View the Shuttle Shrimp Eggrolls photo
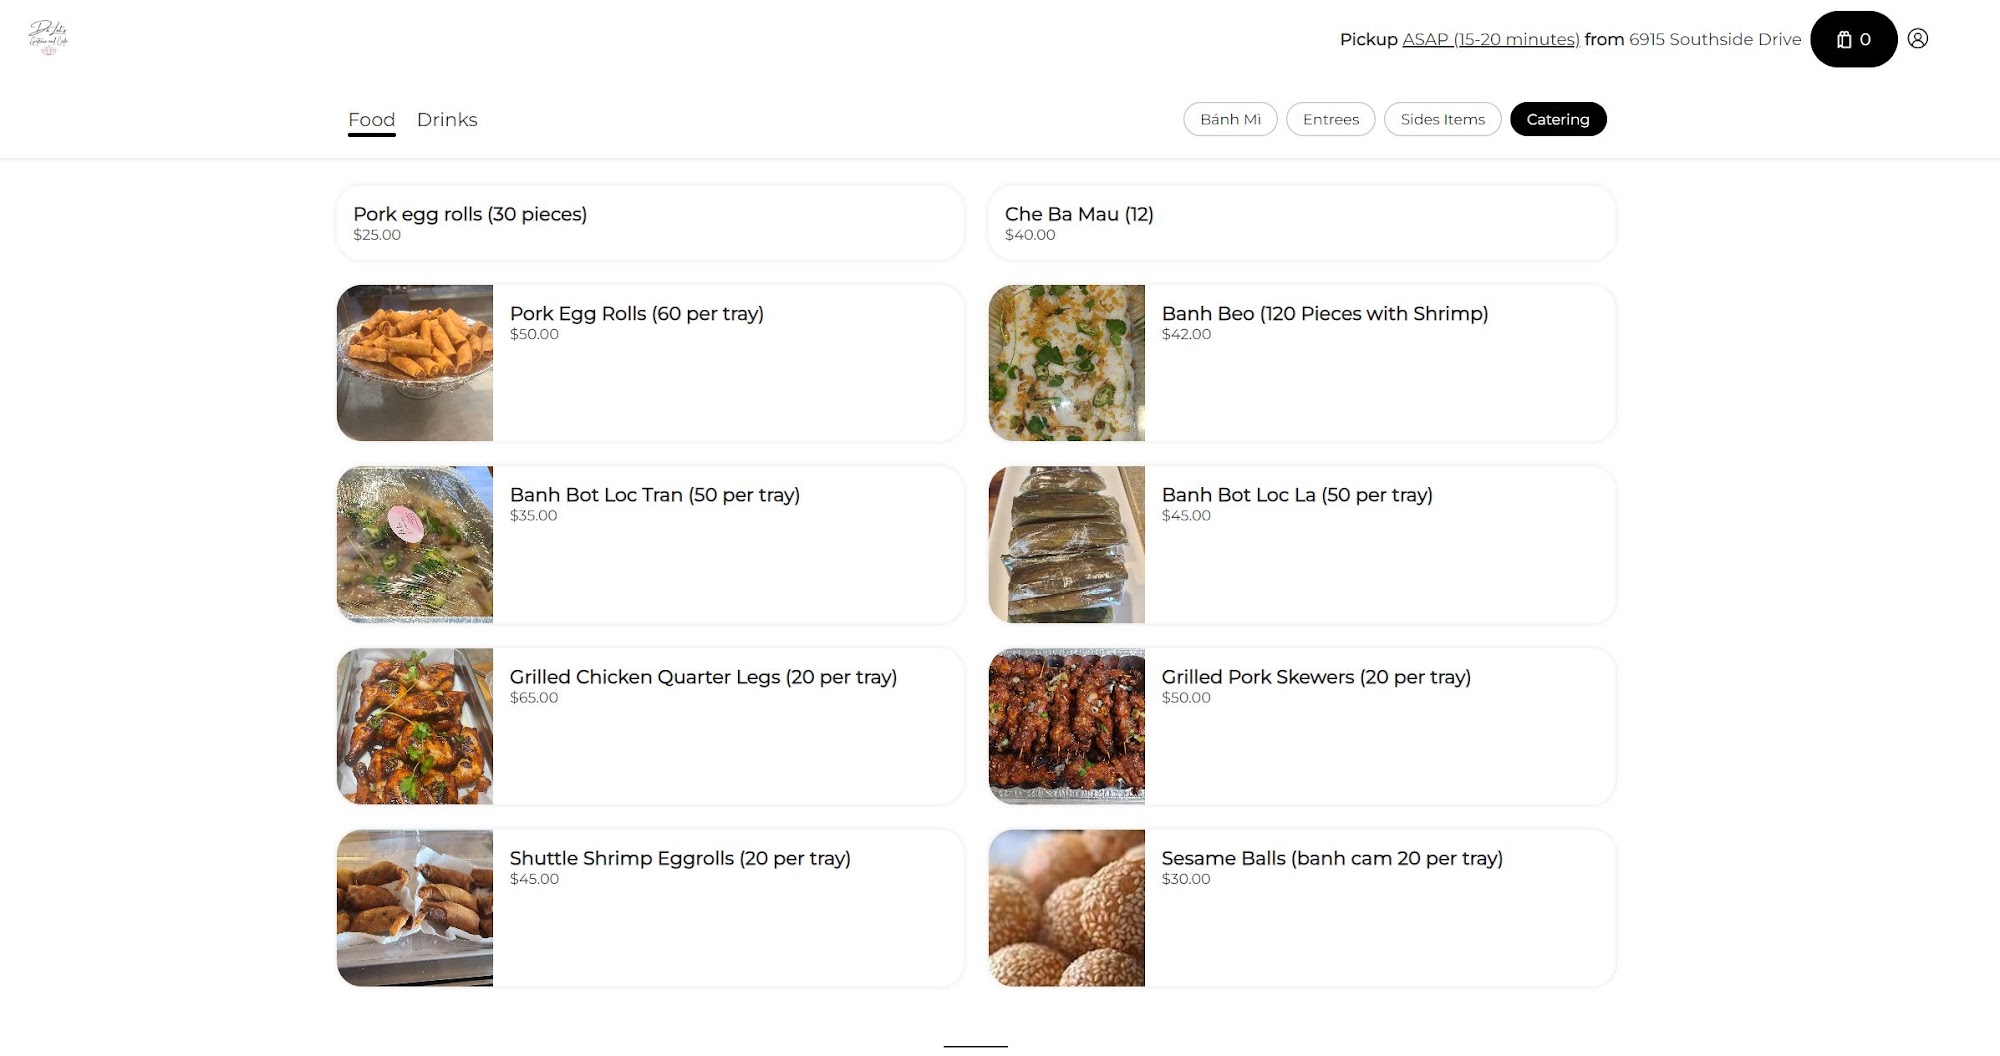The width and height of the screenshot is (2000, 1056). click(415, 907)
